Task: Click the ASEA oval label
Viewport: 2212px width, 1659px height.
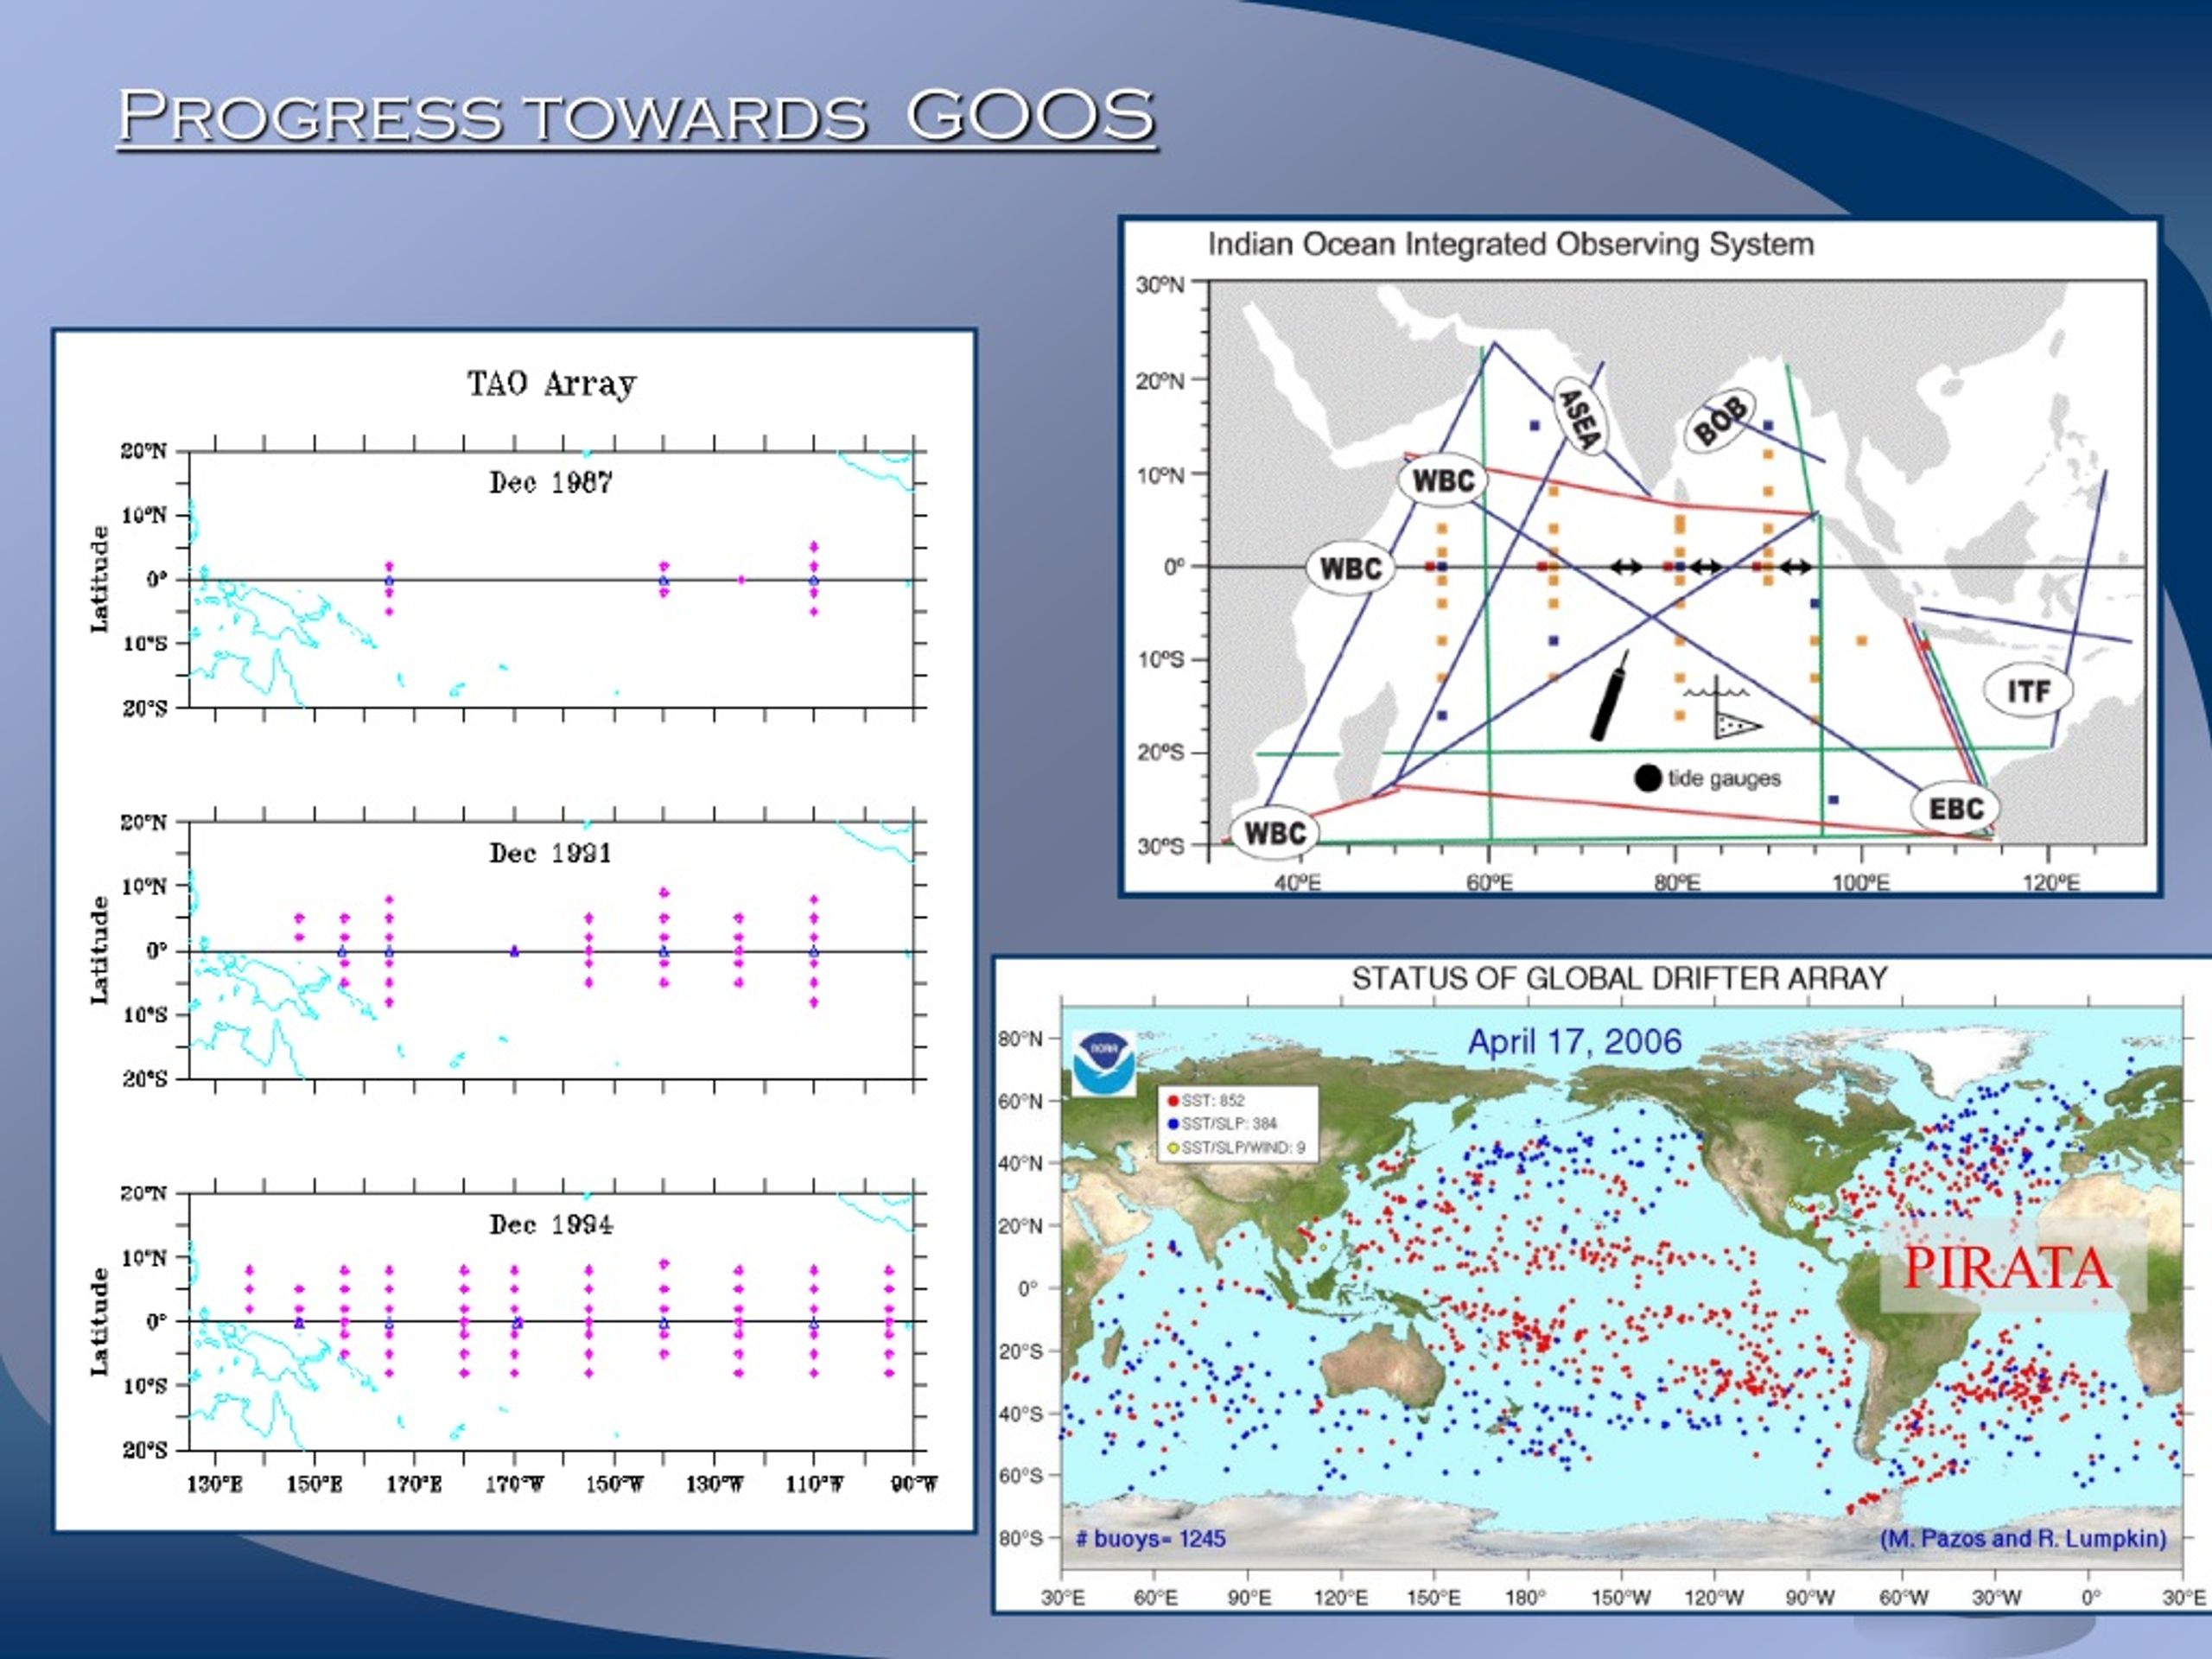Action: 1581,417
